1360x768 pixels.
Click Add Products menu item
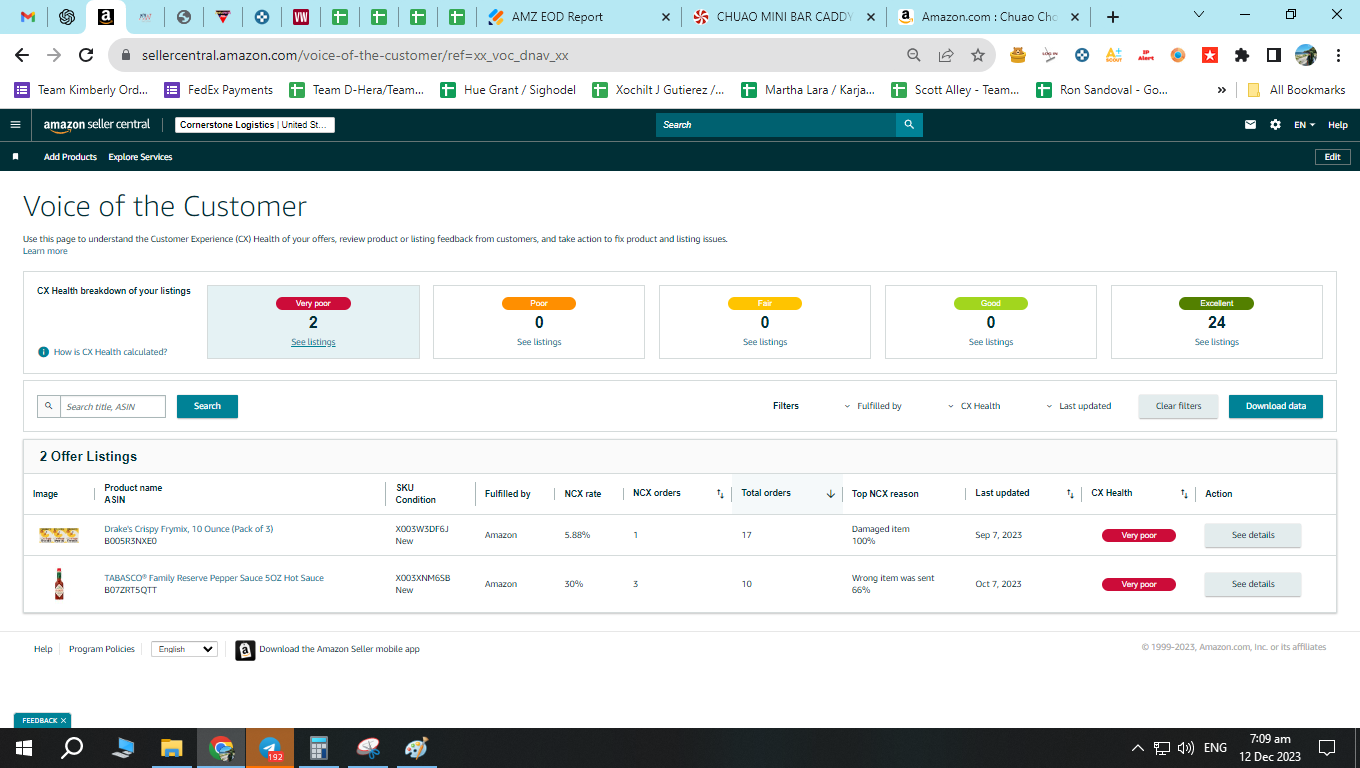pos(70,157)
